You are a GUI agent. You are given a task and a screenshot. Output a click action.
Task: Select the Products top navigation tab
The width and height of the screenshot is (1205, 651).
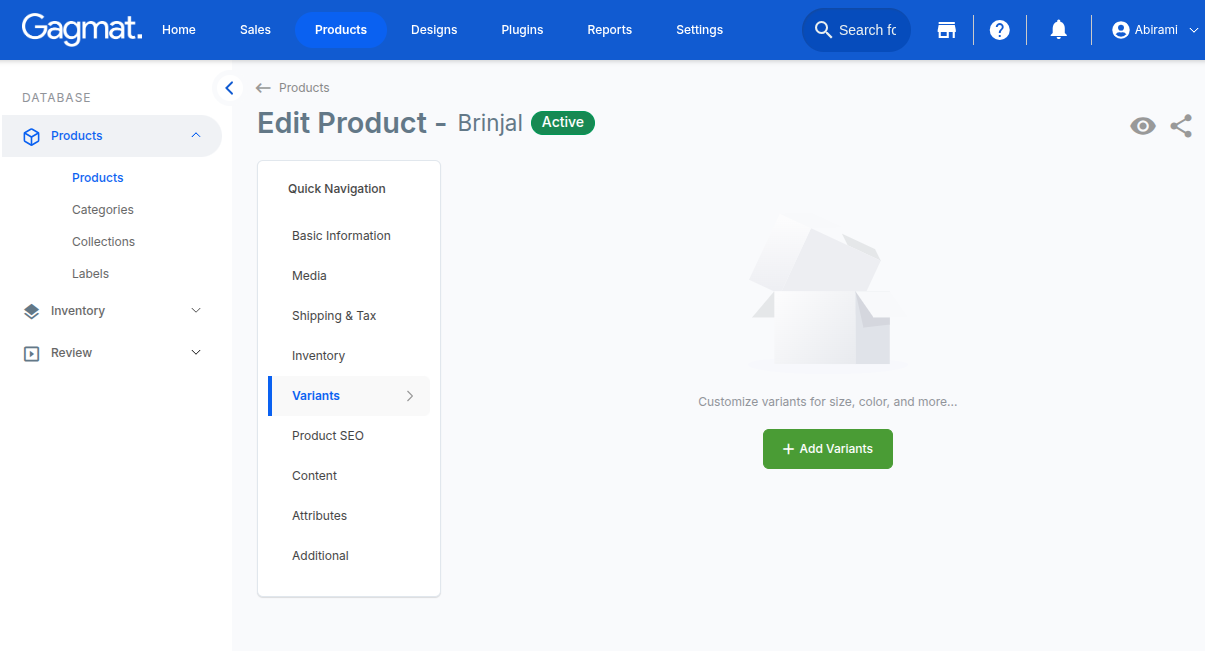(x=341, y=30)
